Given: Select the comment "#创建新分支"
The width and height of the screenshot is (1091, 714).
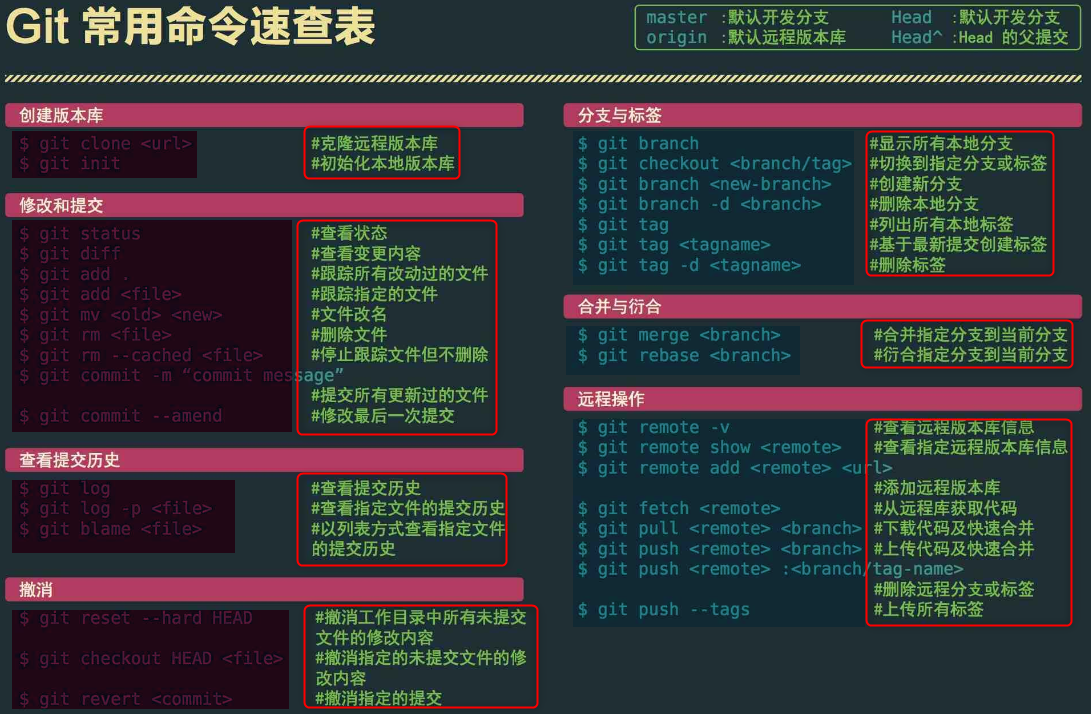Looking at the screenshot, I should [916, 184].
